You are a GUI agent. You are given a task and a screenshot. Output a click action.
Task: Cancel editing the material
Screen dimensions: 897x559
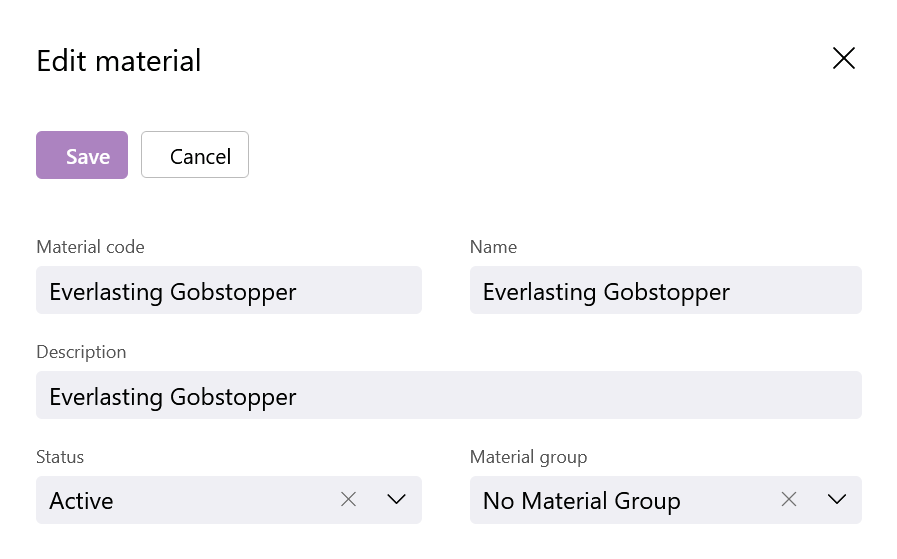(195, 155)
